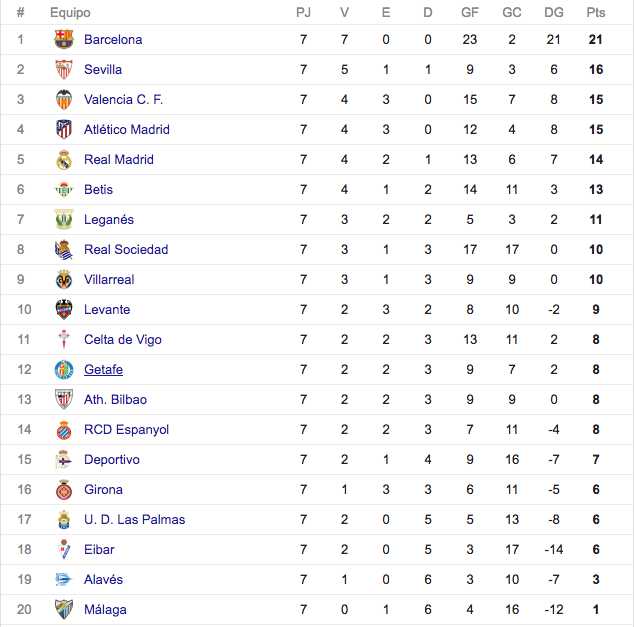Click Barcelona's 21 points value
The width and height of the screenshot is (634, 627).
tap(596, 39)
